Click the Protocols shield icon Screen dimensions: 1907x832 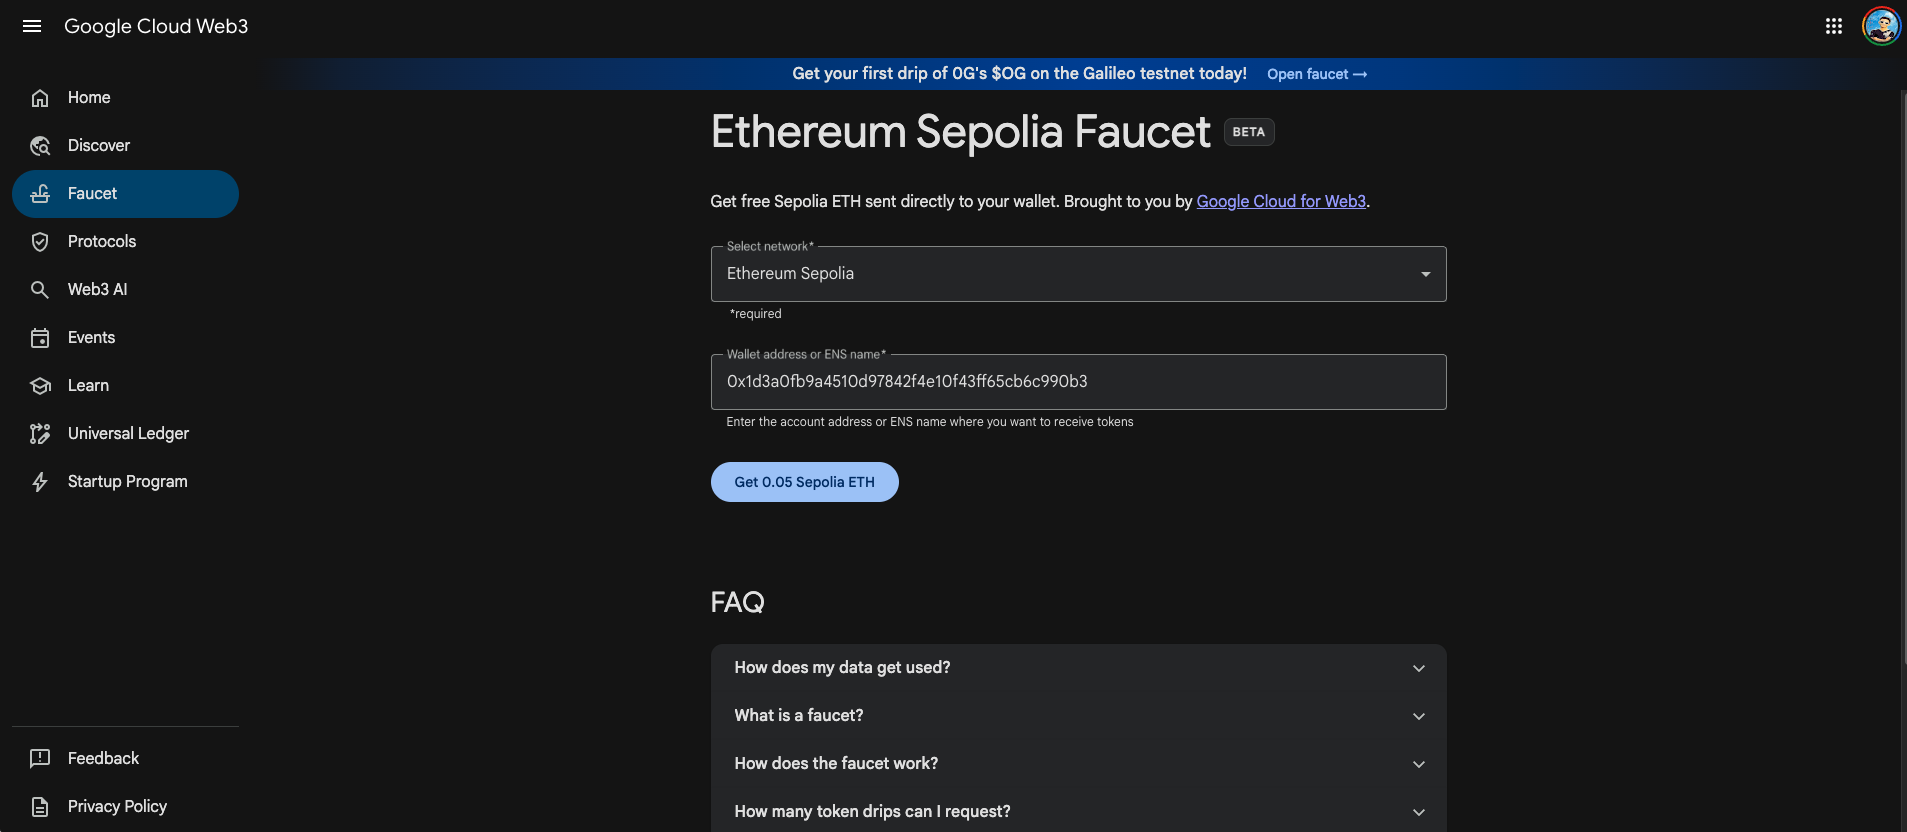click(x=40, y=241)
